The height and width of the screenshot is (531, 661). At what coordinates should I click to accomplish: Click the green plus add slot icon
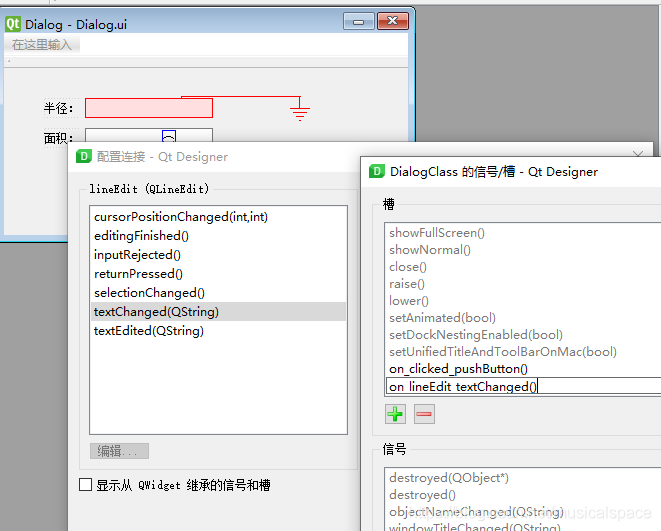tap(395, 414)
